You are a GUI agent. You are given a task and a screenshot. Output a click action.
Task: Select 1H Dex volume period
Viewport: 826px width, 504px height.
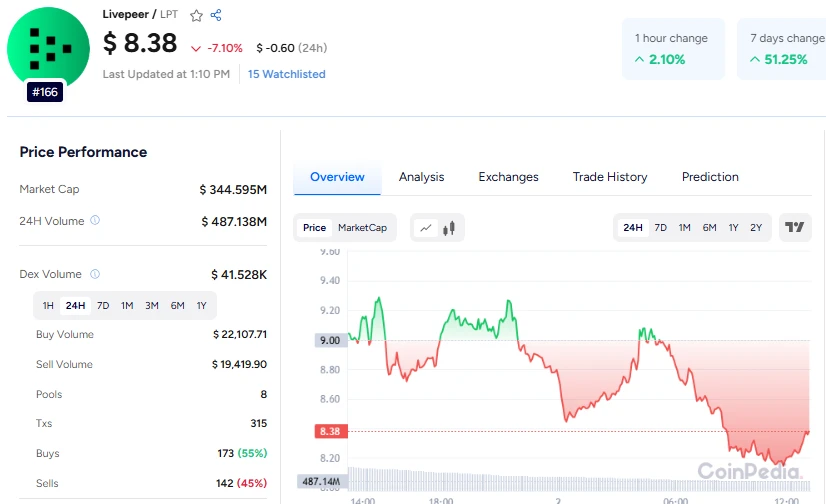[x=48, y=305]
